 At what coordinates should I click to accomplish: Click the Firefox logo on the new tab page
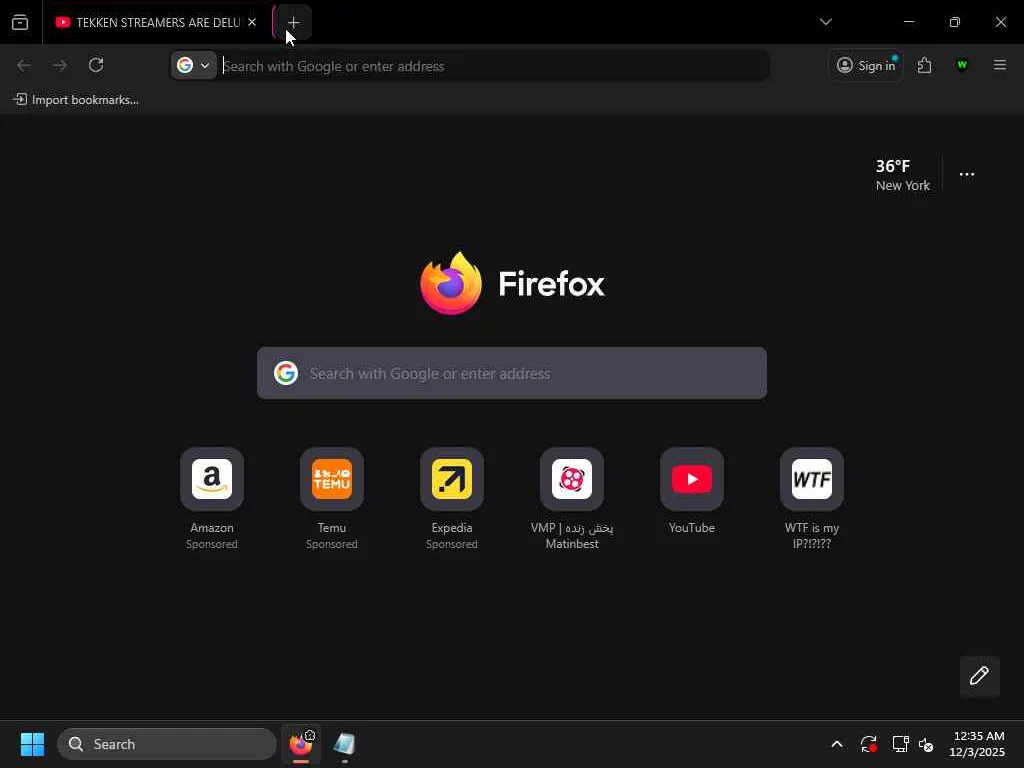click(x=513, y=283)
